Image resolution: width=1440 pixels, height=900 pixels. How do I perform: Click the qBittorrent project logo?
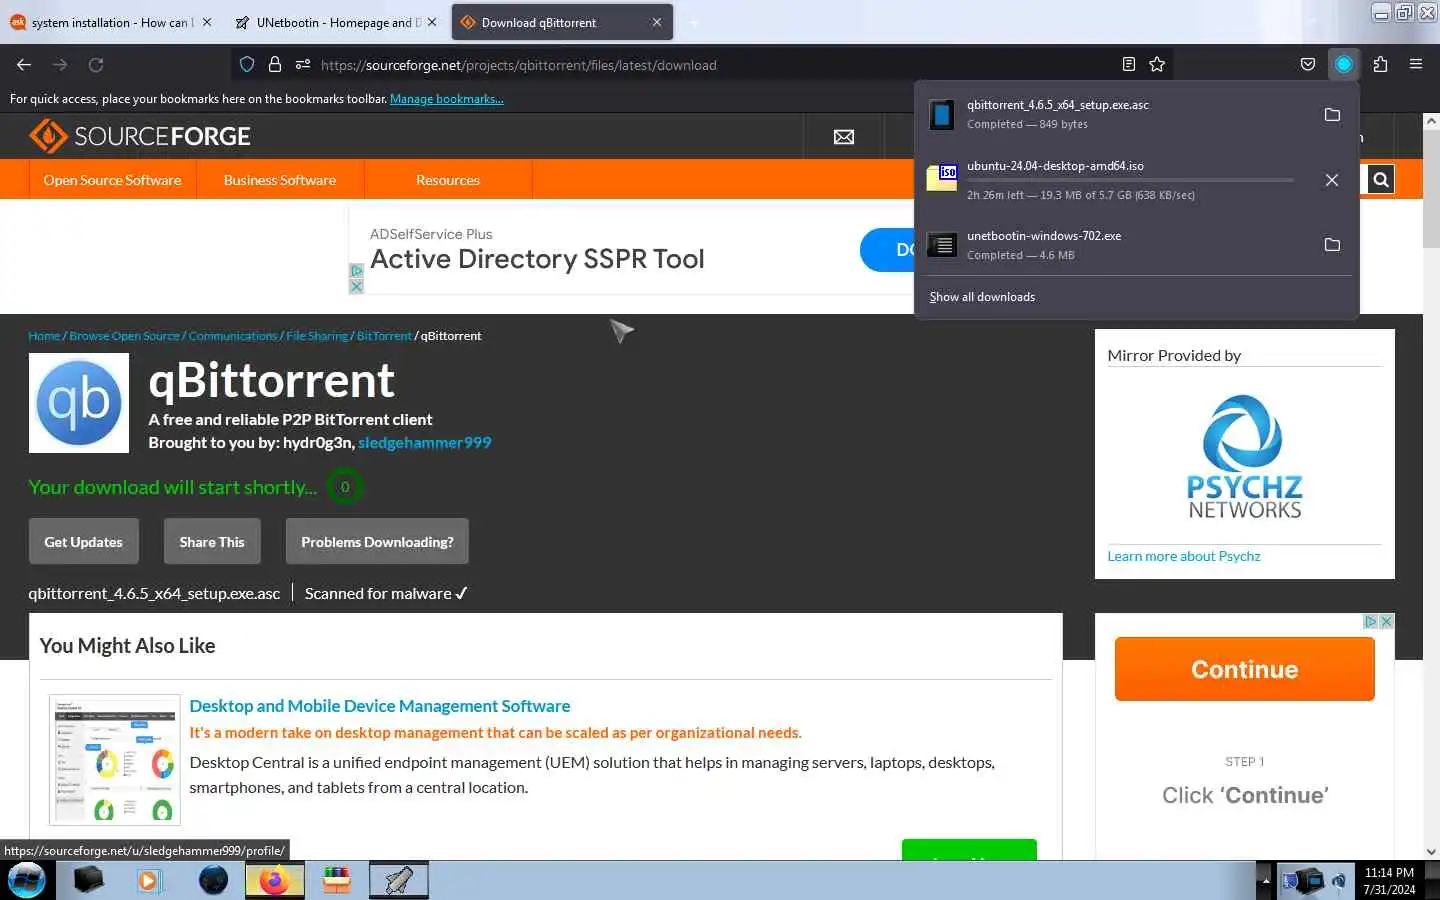point(79,403)
